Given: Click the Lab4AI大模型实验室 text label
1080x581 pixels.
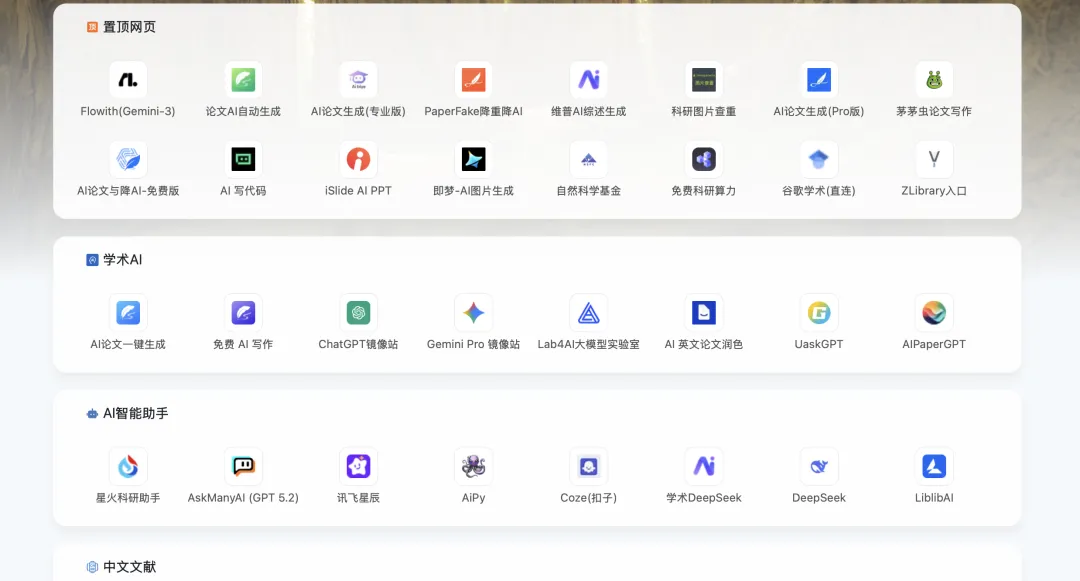Looking at the screenshot, I should point(588,344).
